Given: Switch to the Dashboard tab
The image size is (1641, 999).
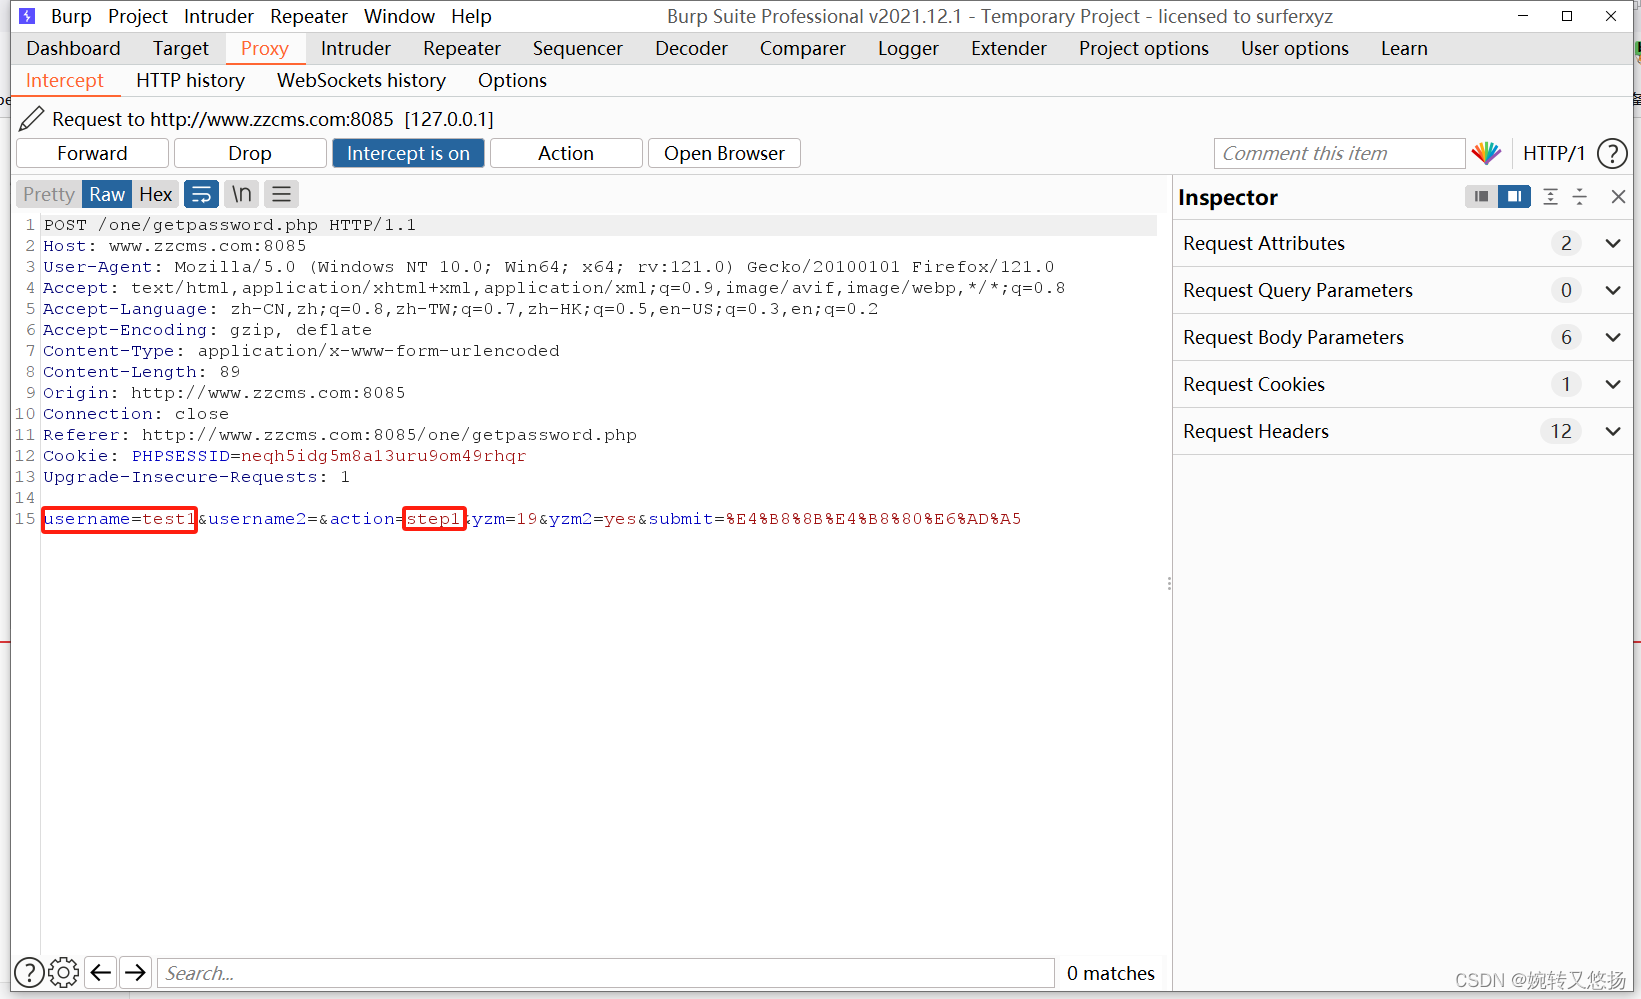Looking at the screenshot, I should [x=73, y=48].
